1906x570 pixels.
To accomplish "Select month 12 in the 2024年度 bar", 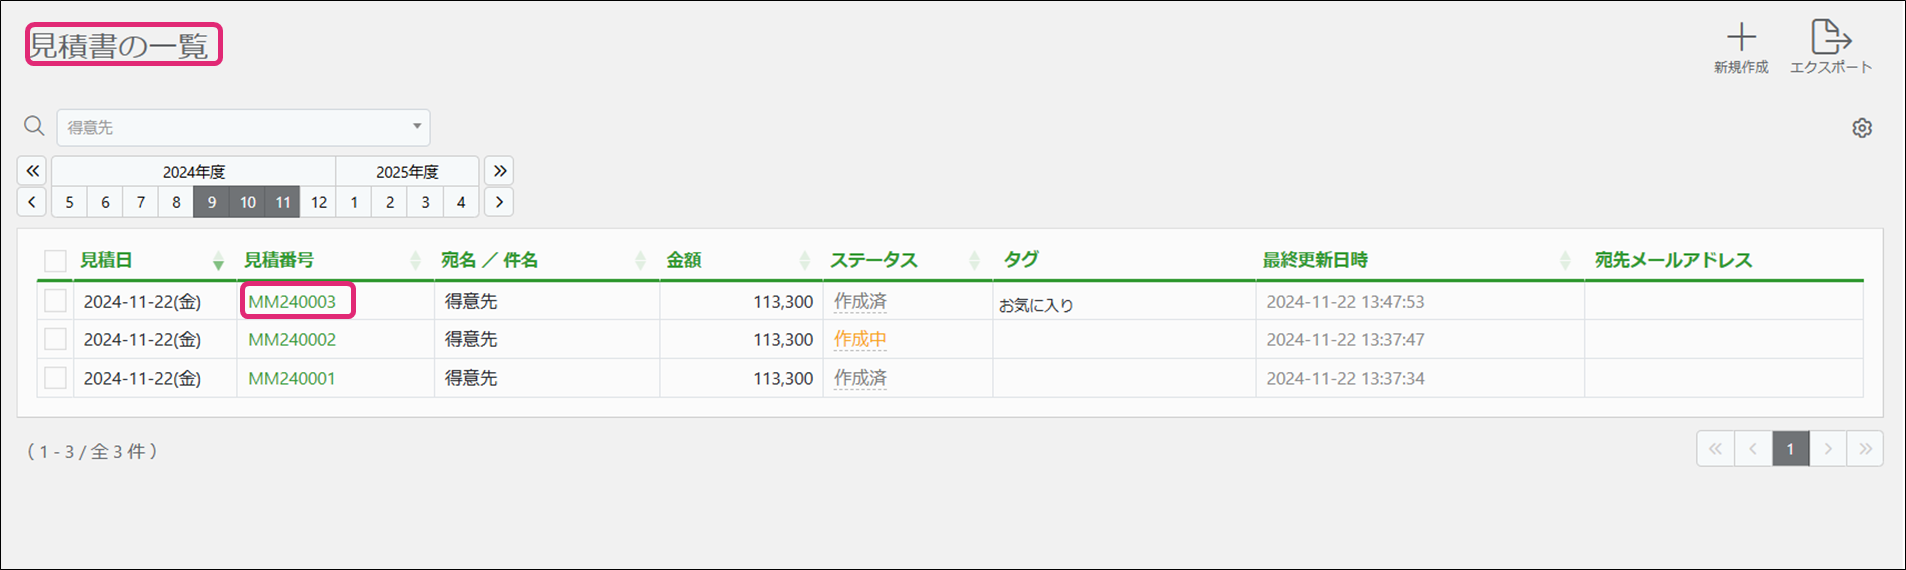I will tap(319, 202).
